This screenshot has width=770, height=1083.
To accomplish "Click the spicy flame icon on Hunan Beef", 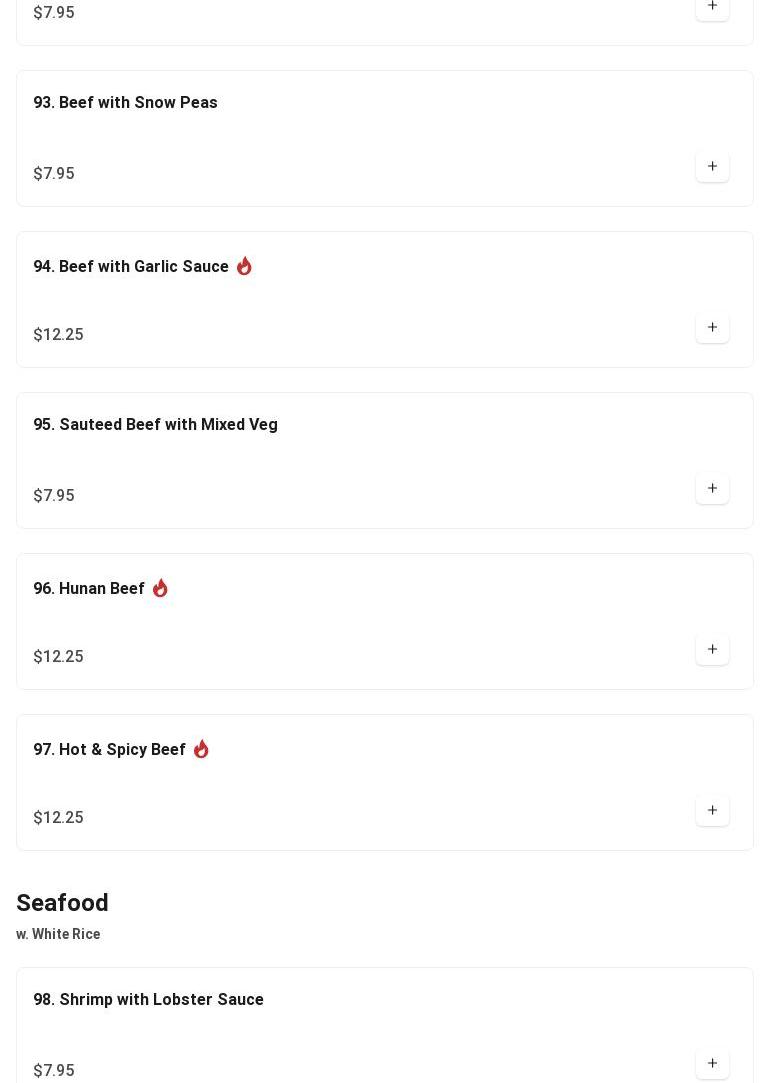I will (160, 588).
